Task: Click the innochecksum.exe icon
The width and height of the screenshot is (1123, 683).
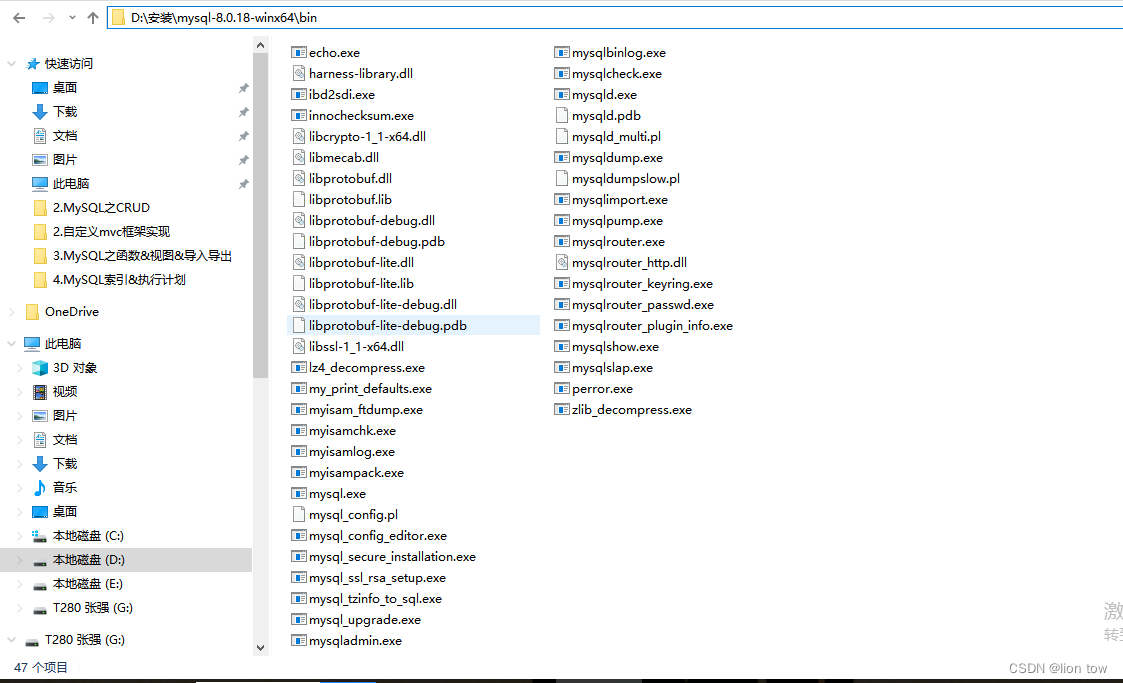Action: (299, 115)
